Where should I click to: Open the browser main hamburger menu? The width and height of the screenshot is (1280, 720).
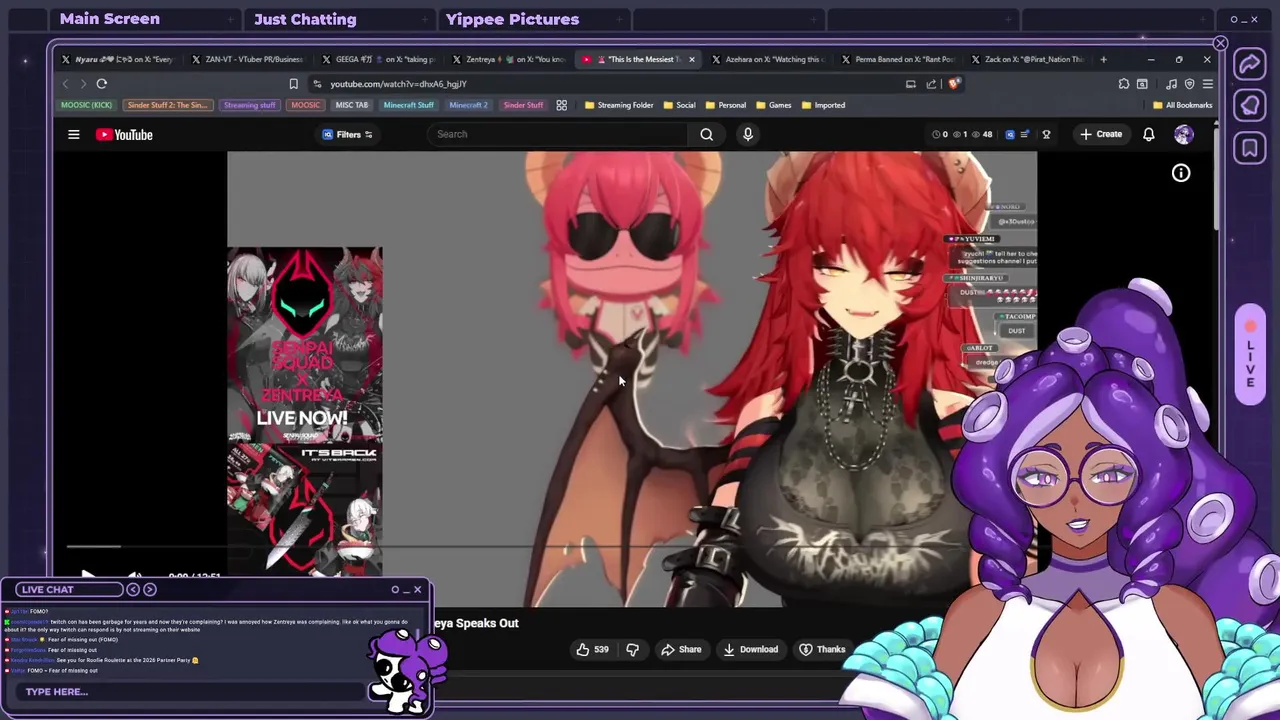1207,84
